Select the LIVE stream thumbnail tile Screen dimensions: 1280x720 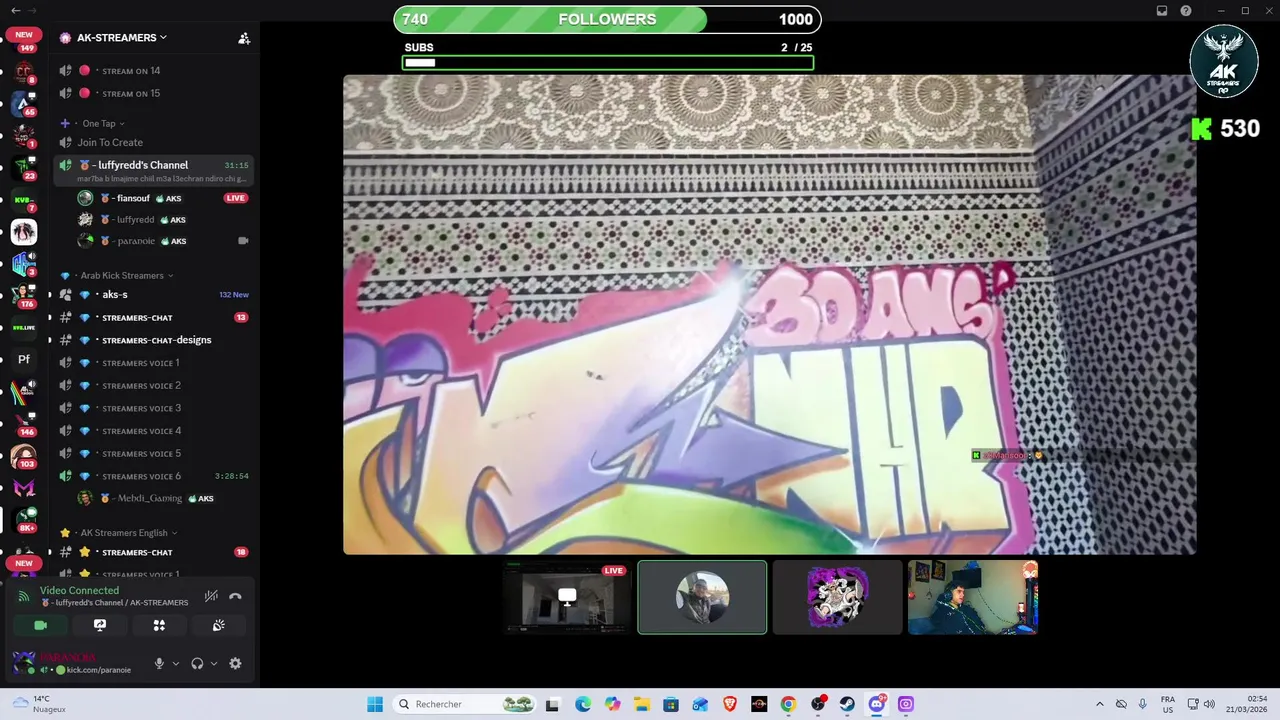pyautogui.click(x=567, y=597)
